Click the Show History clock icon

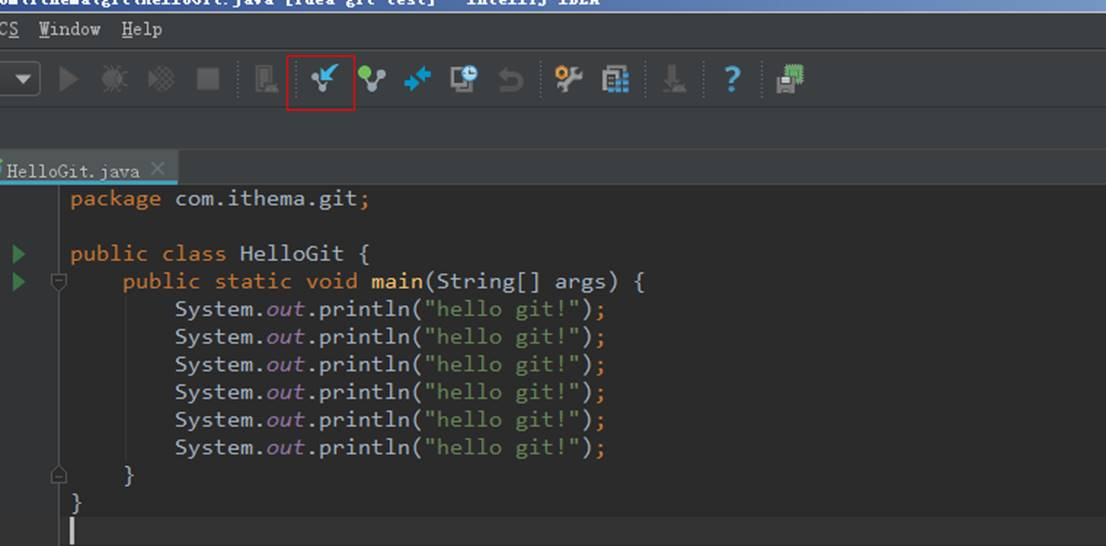[463, 78]
